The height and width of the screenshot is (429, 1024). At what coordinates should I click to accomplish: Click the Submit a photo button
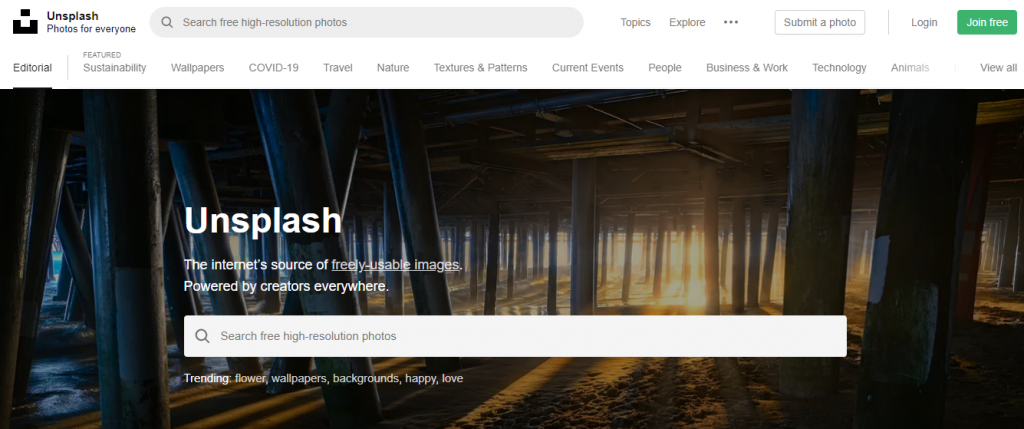820,22
